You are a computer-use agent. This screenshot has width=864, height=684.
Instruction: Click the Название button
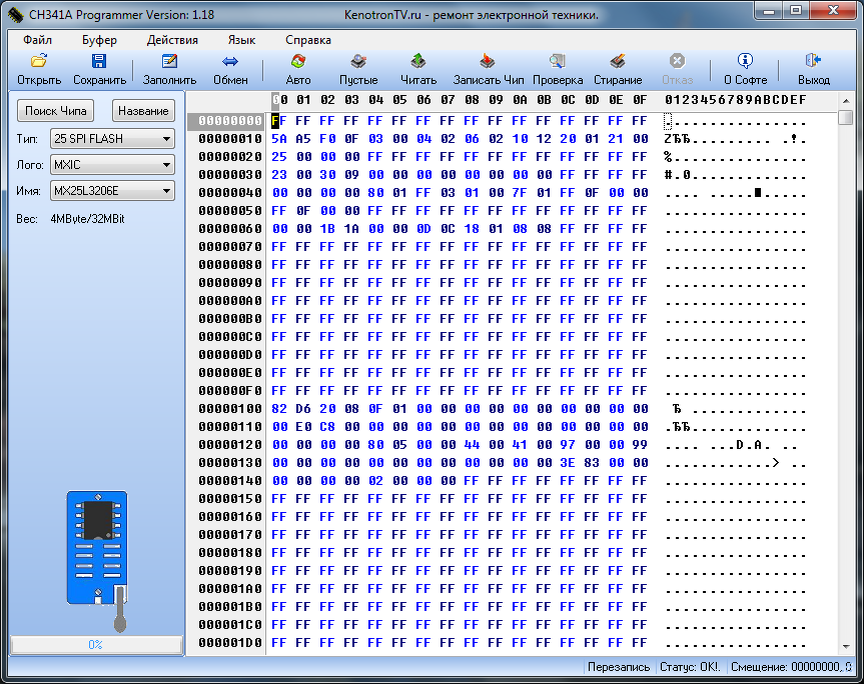pyautogui.click(x=143, y=111)
